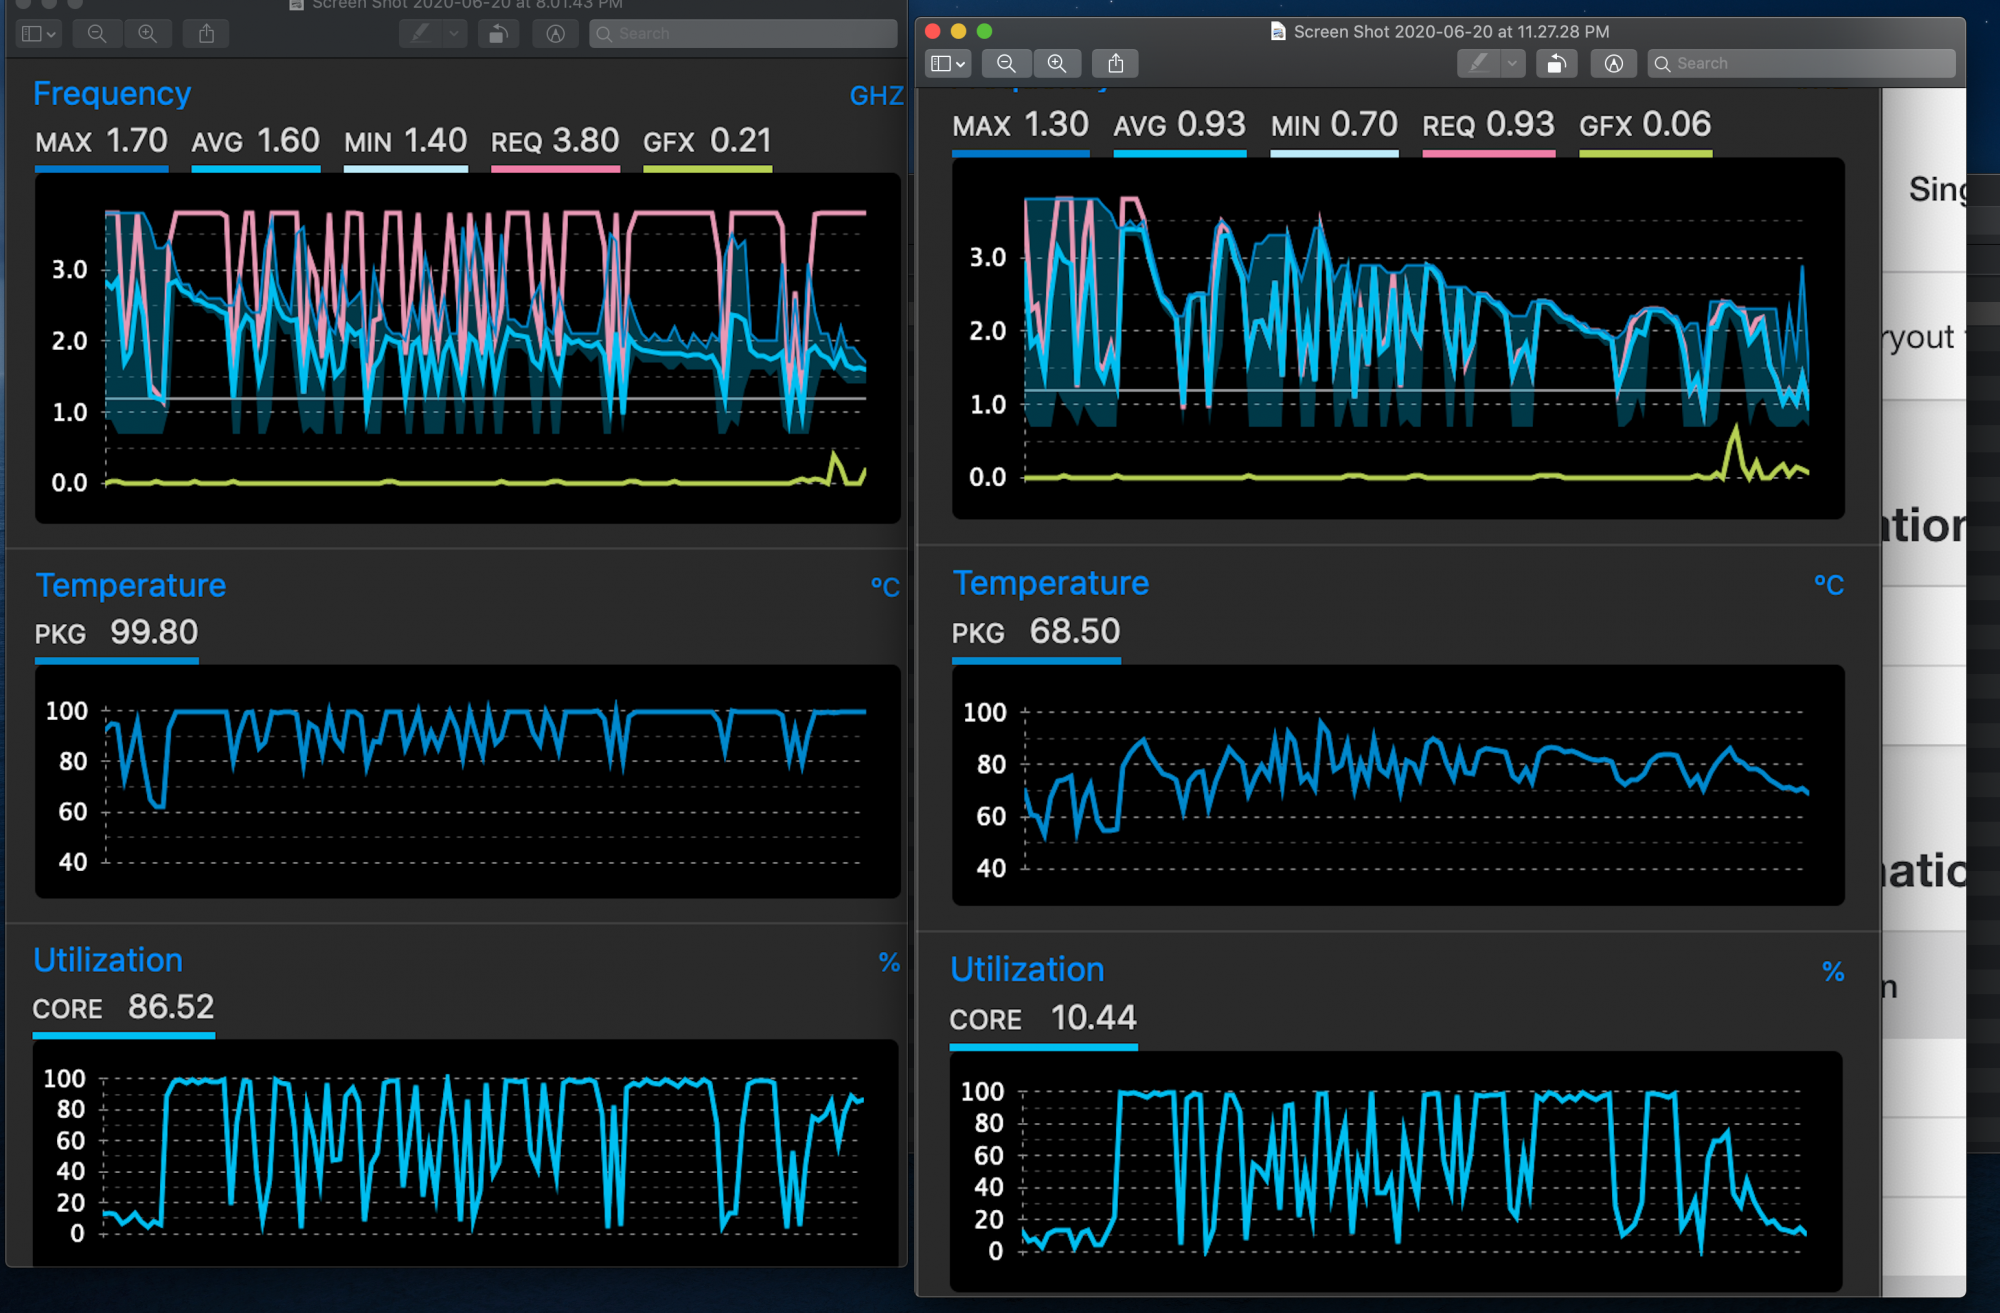
Task: Rotate the 11.27.28 PM screenshot
Action: click(1556, 63)
